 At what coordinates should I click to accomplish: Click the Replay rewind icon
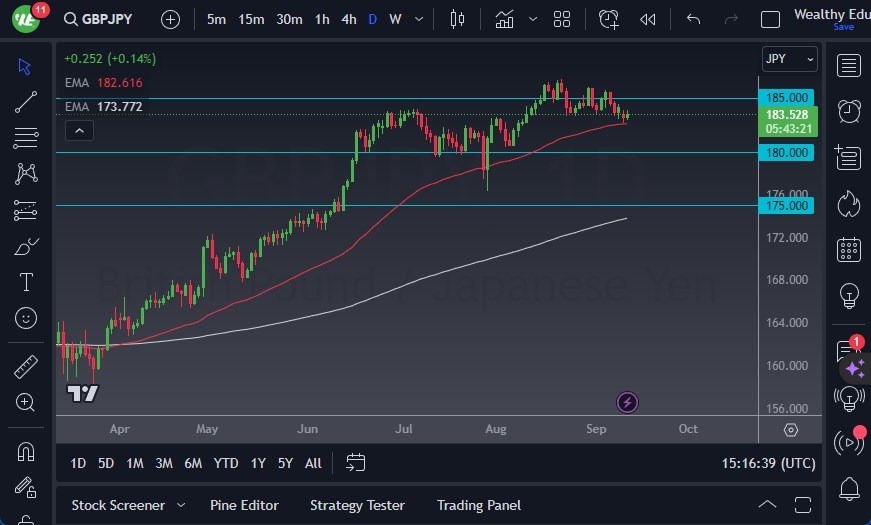(x=648, y=19)
